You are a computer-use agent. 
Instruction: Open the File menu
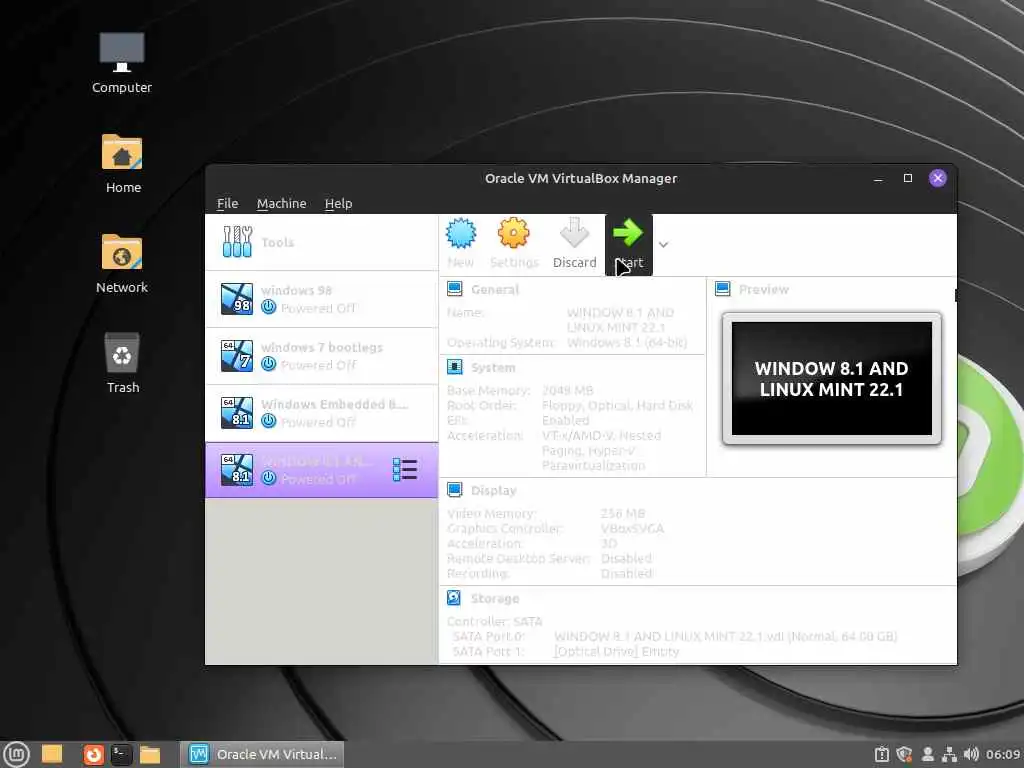(x=227, y=203)
